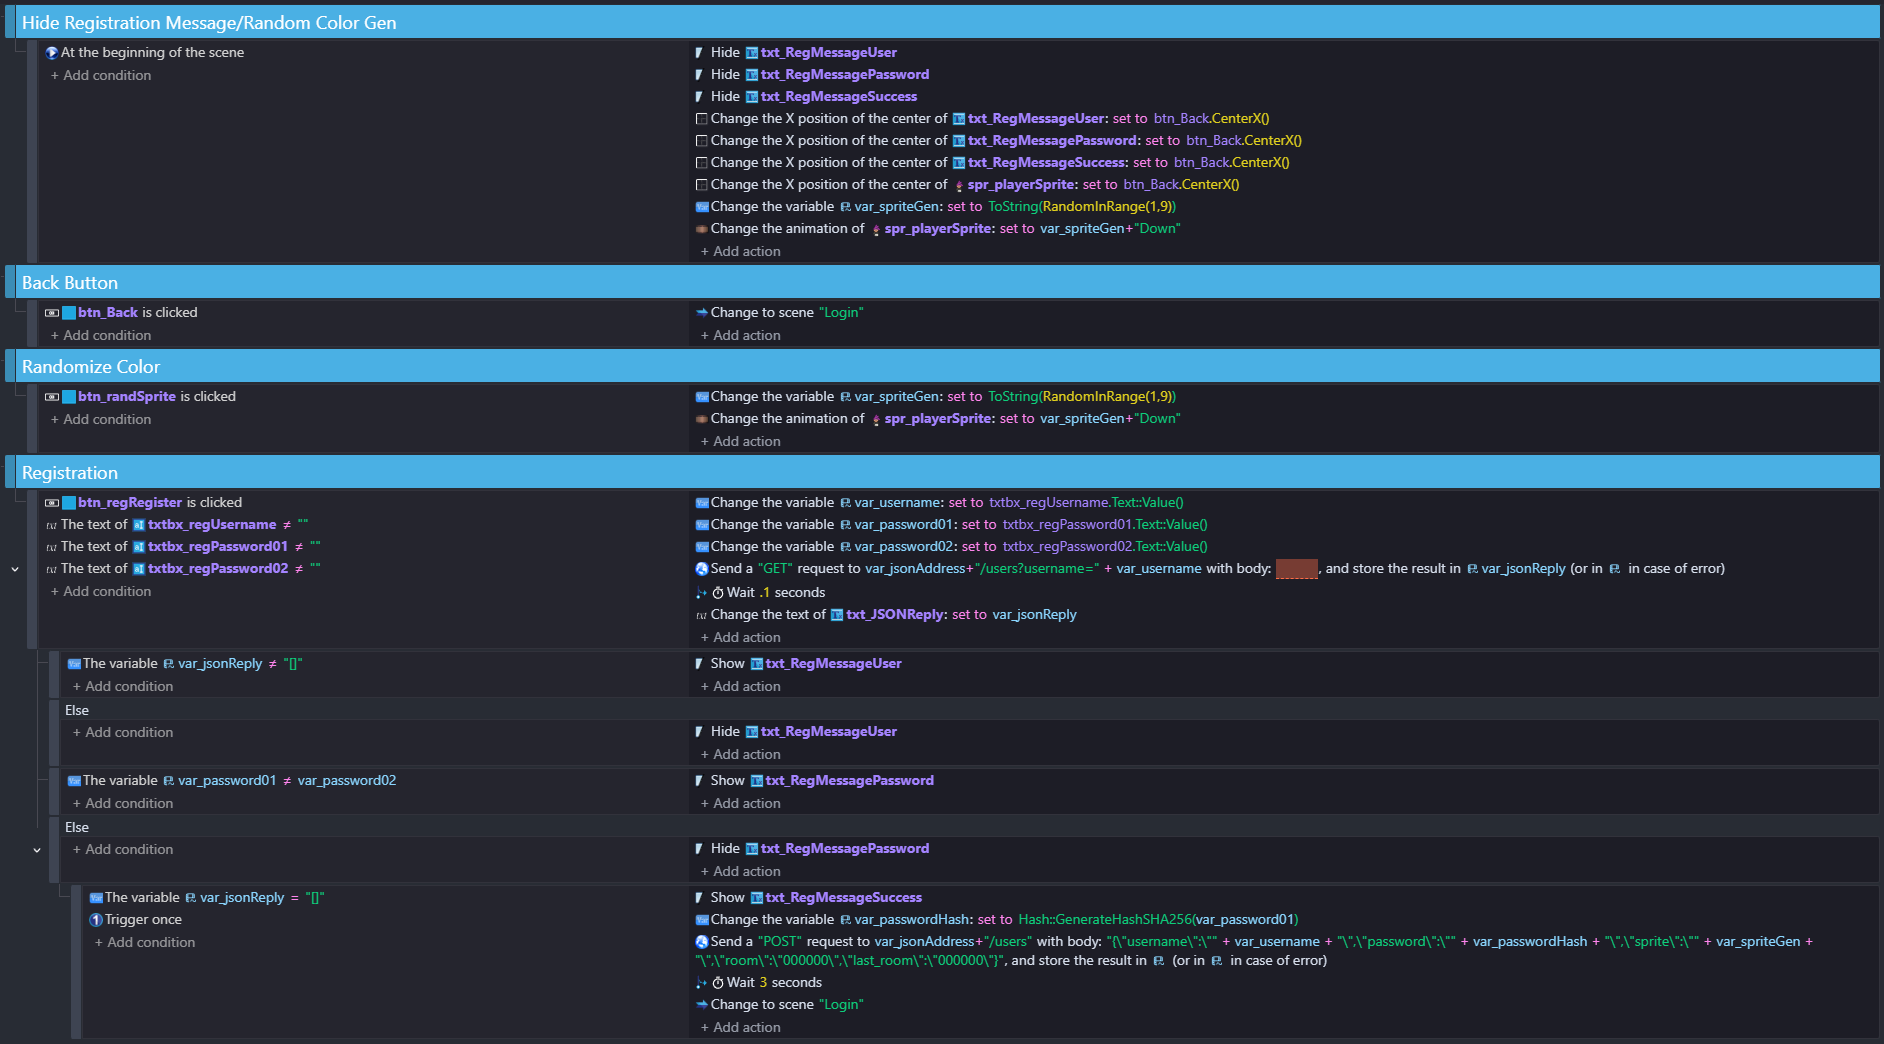Add action below 'Show txt_RegMessagePassword'
The height and width of the screenshot is (1044, 1884).
click(x=741, y=804)
